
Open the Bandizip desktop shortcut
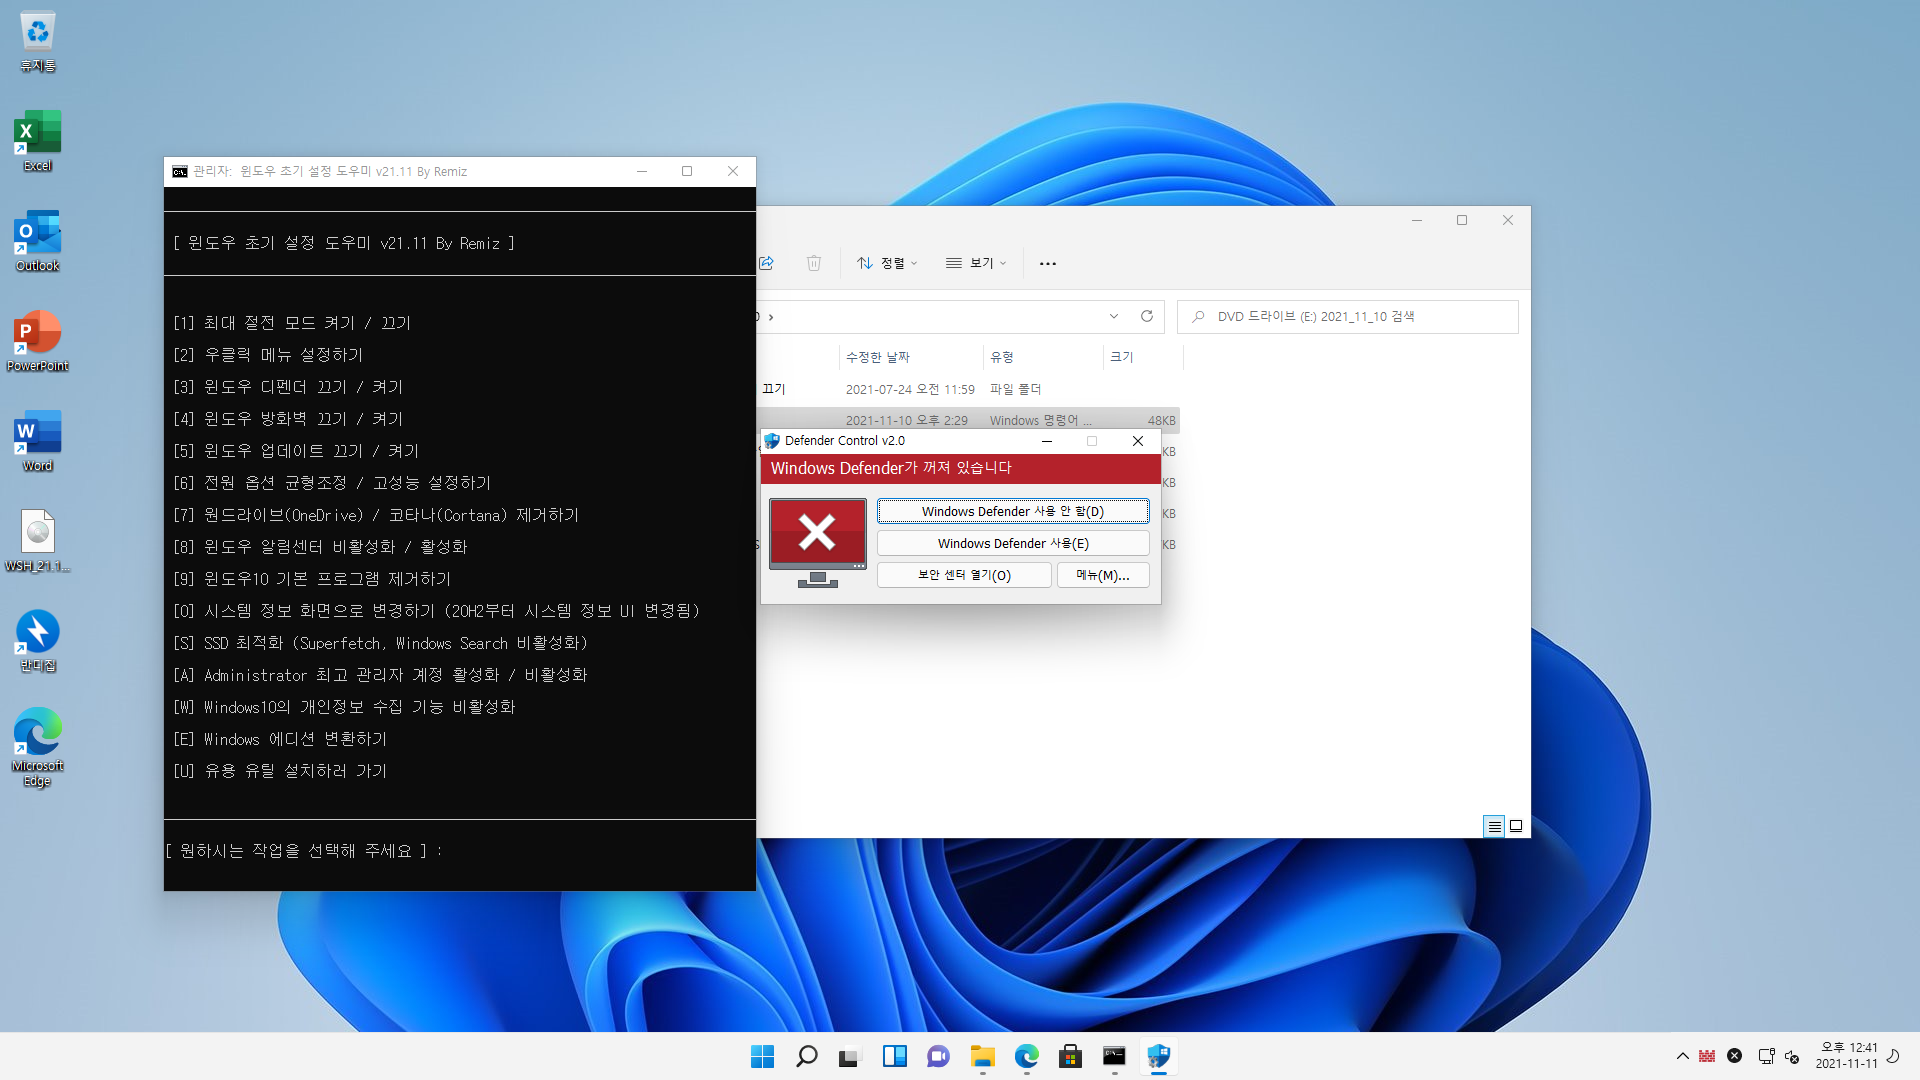click(x=37, y=641)
